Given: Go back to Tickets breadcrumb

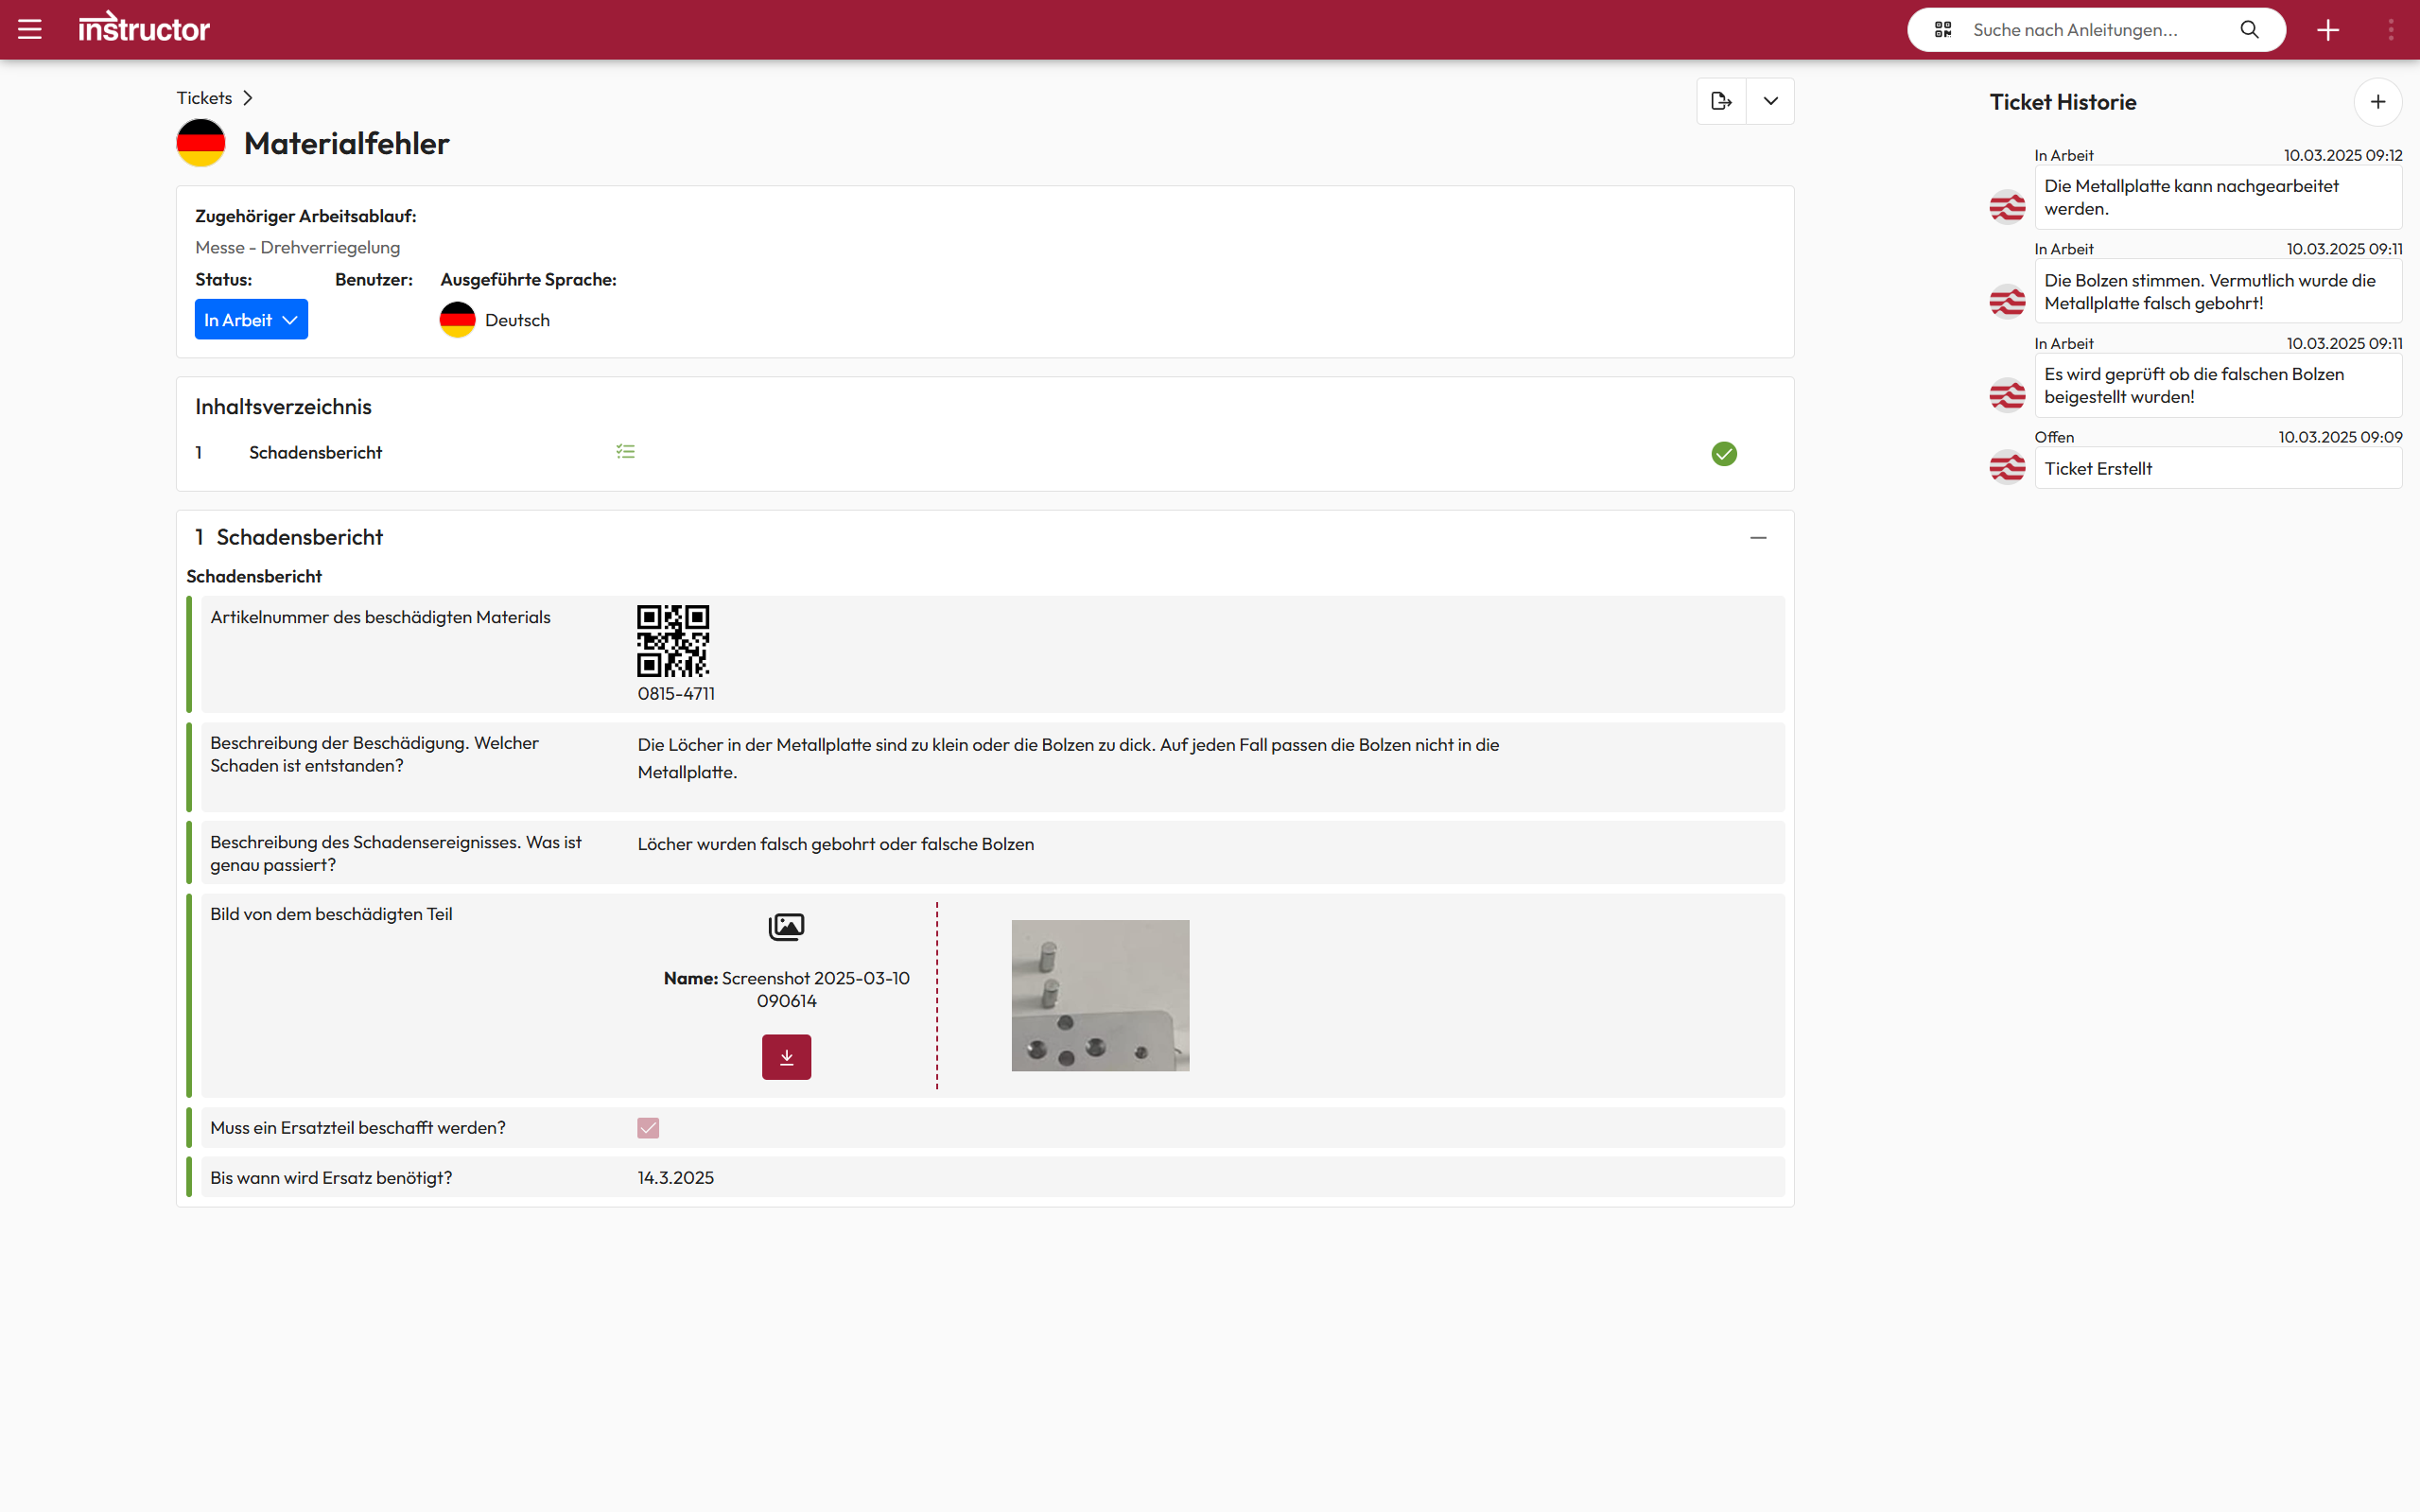Looking at the screenshot, I should (x=204, y=98).
